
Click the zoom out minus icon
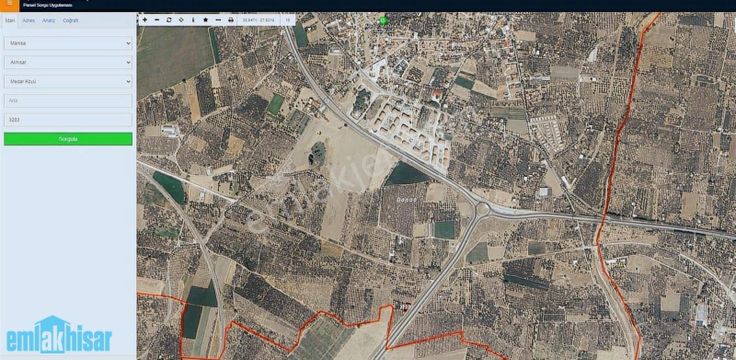157,20
